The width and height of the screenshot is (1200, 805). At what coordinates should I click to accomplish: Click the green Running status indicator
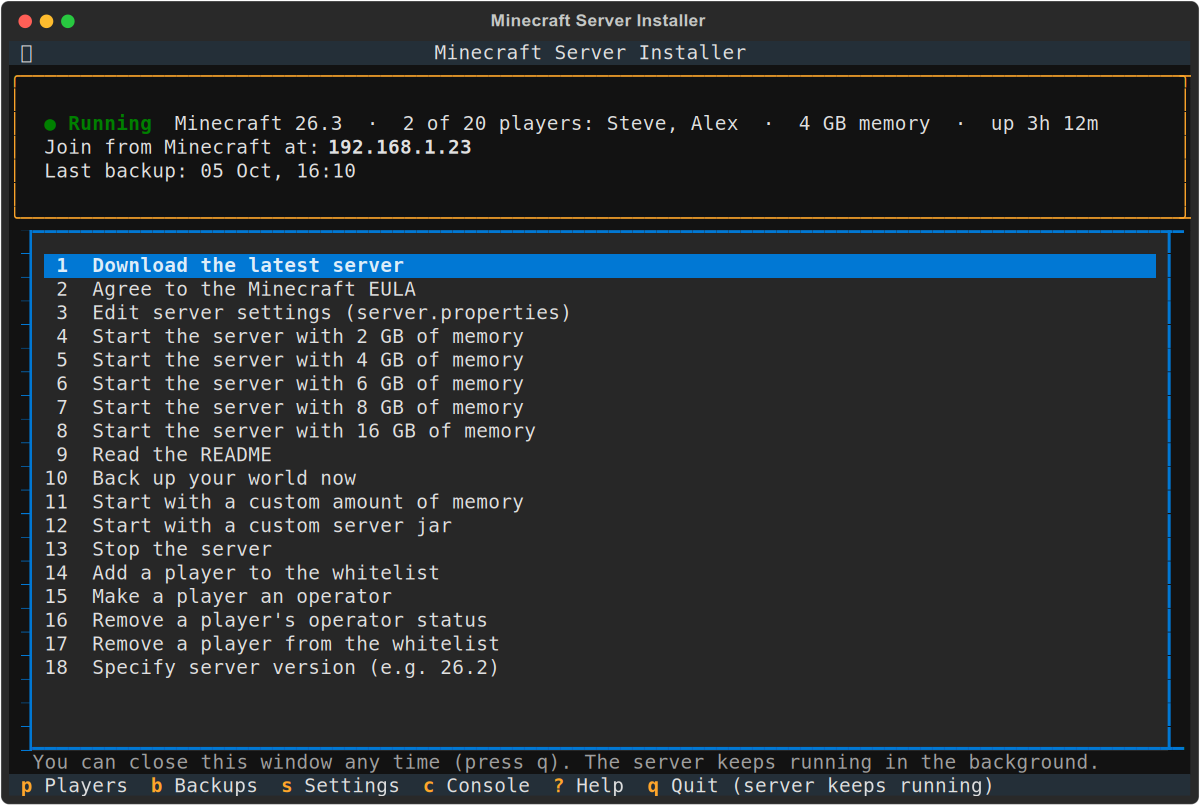click(x=98, y=124)
